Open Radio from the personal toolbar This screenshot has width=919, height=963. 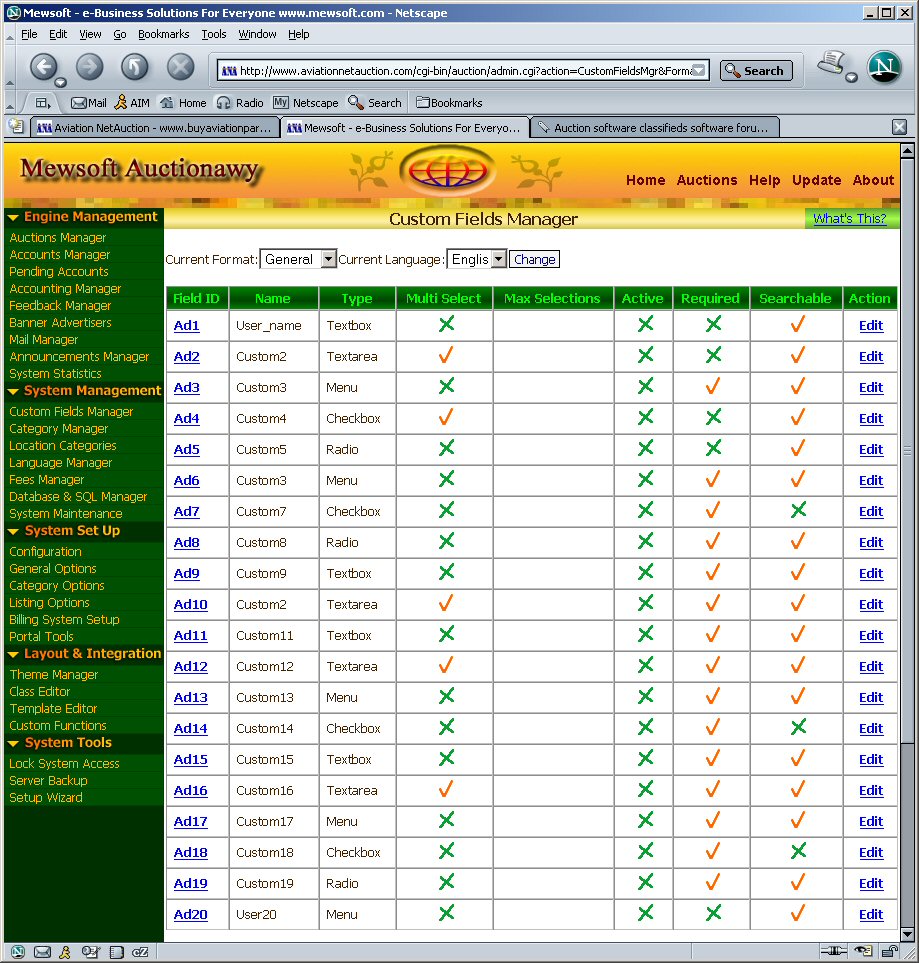pyautogui.click(x=240, y=103)
